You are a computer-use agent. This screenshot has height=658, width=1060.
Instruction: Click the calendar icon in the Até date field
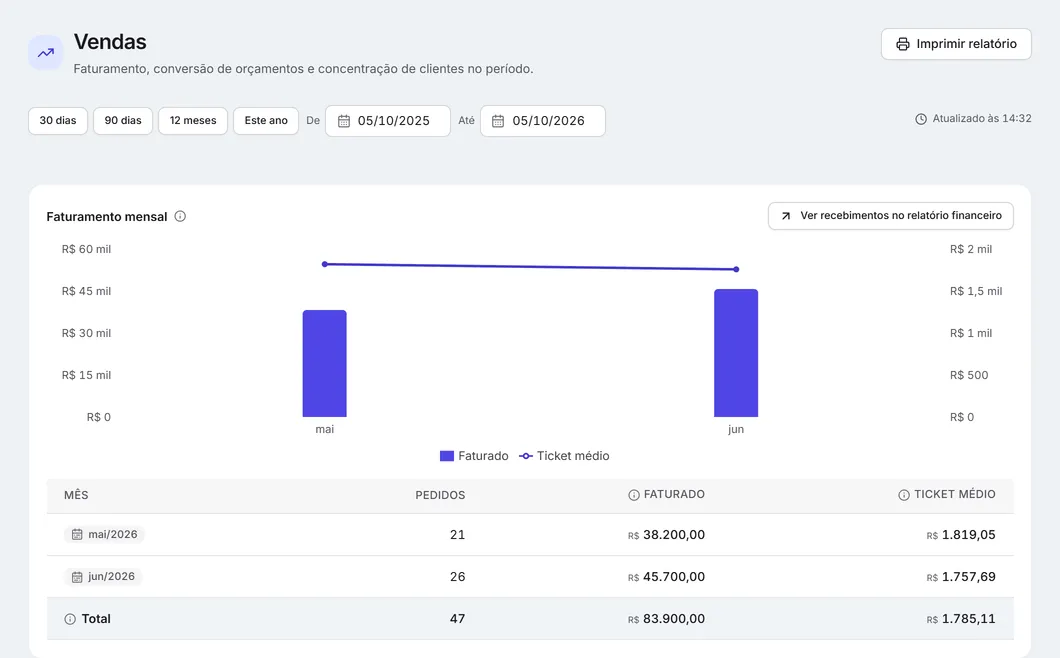498,121
